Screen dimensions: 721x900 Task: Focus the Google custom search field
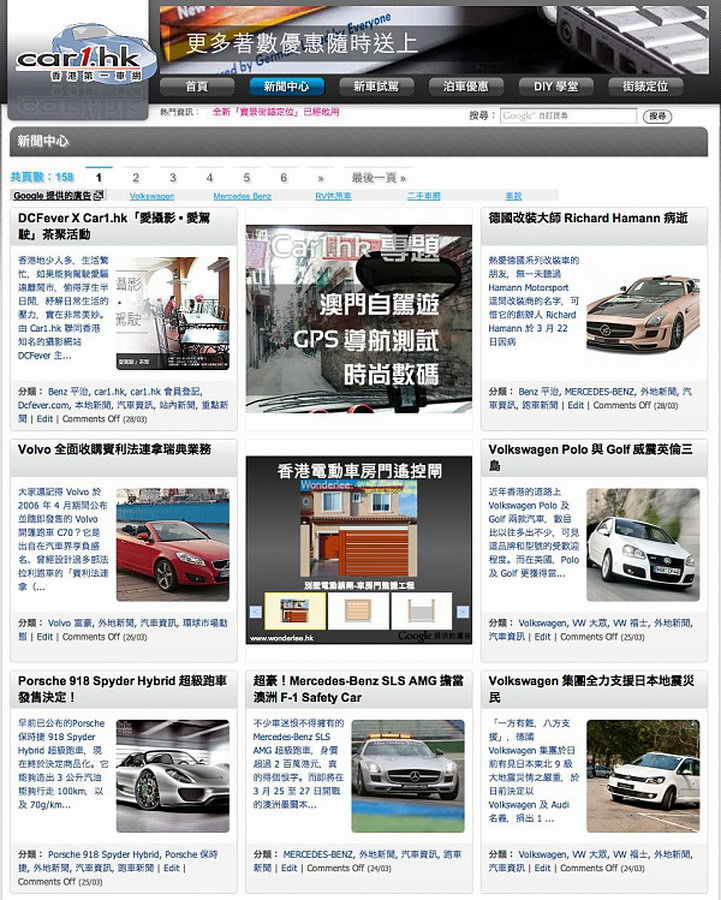(568, 117)
